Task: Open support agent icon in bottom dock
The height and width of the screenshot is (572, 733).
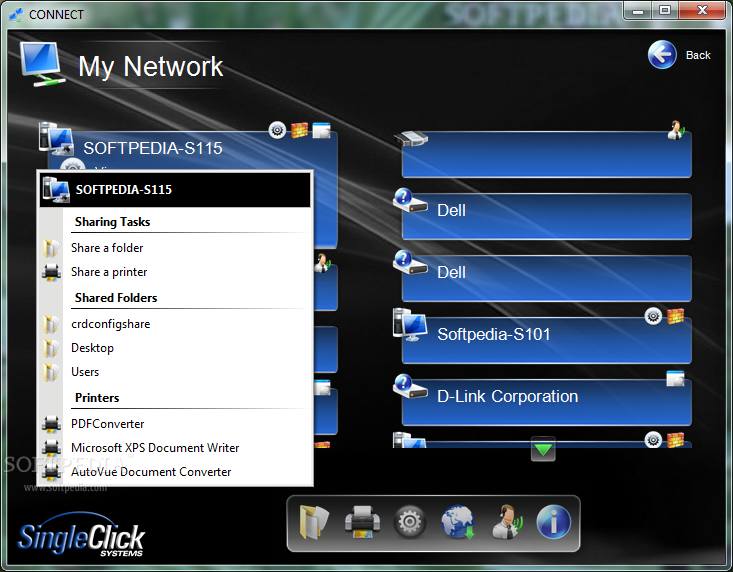Action: (507, 522)
